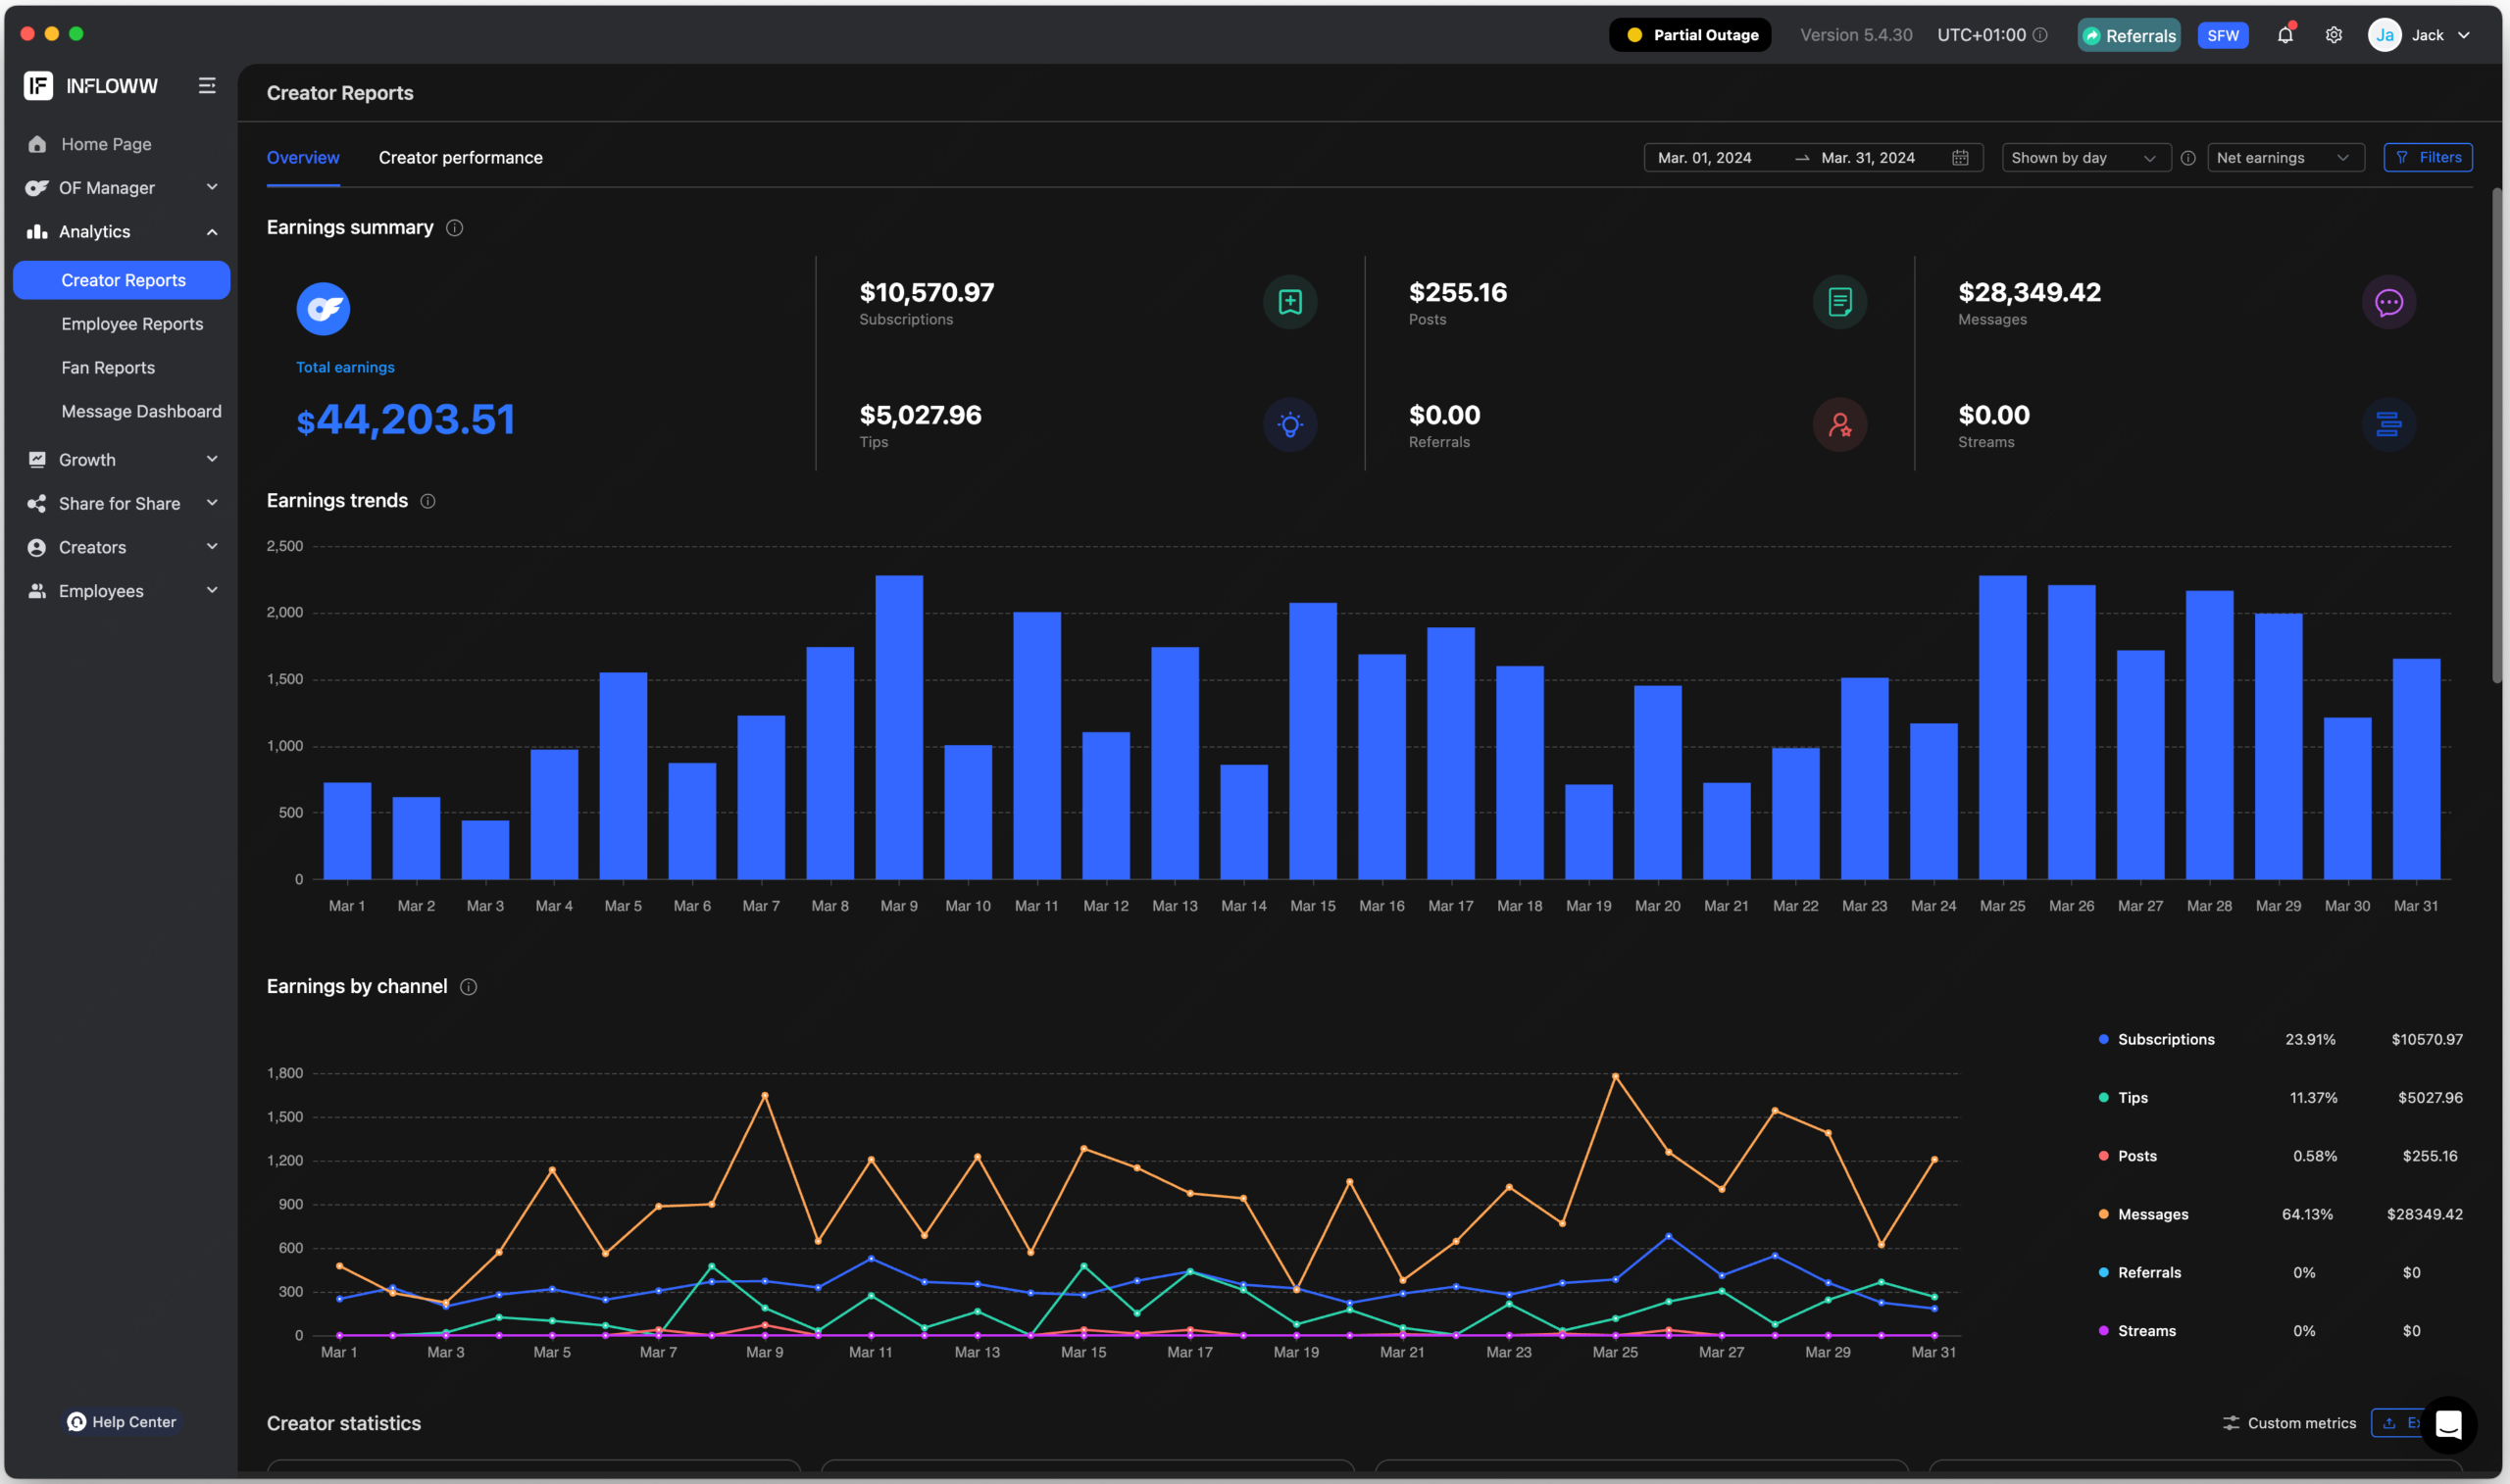Collapse sidebar with the hamburger menu icon

(x=207, y=86)
